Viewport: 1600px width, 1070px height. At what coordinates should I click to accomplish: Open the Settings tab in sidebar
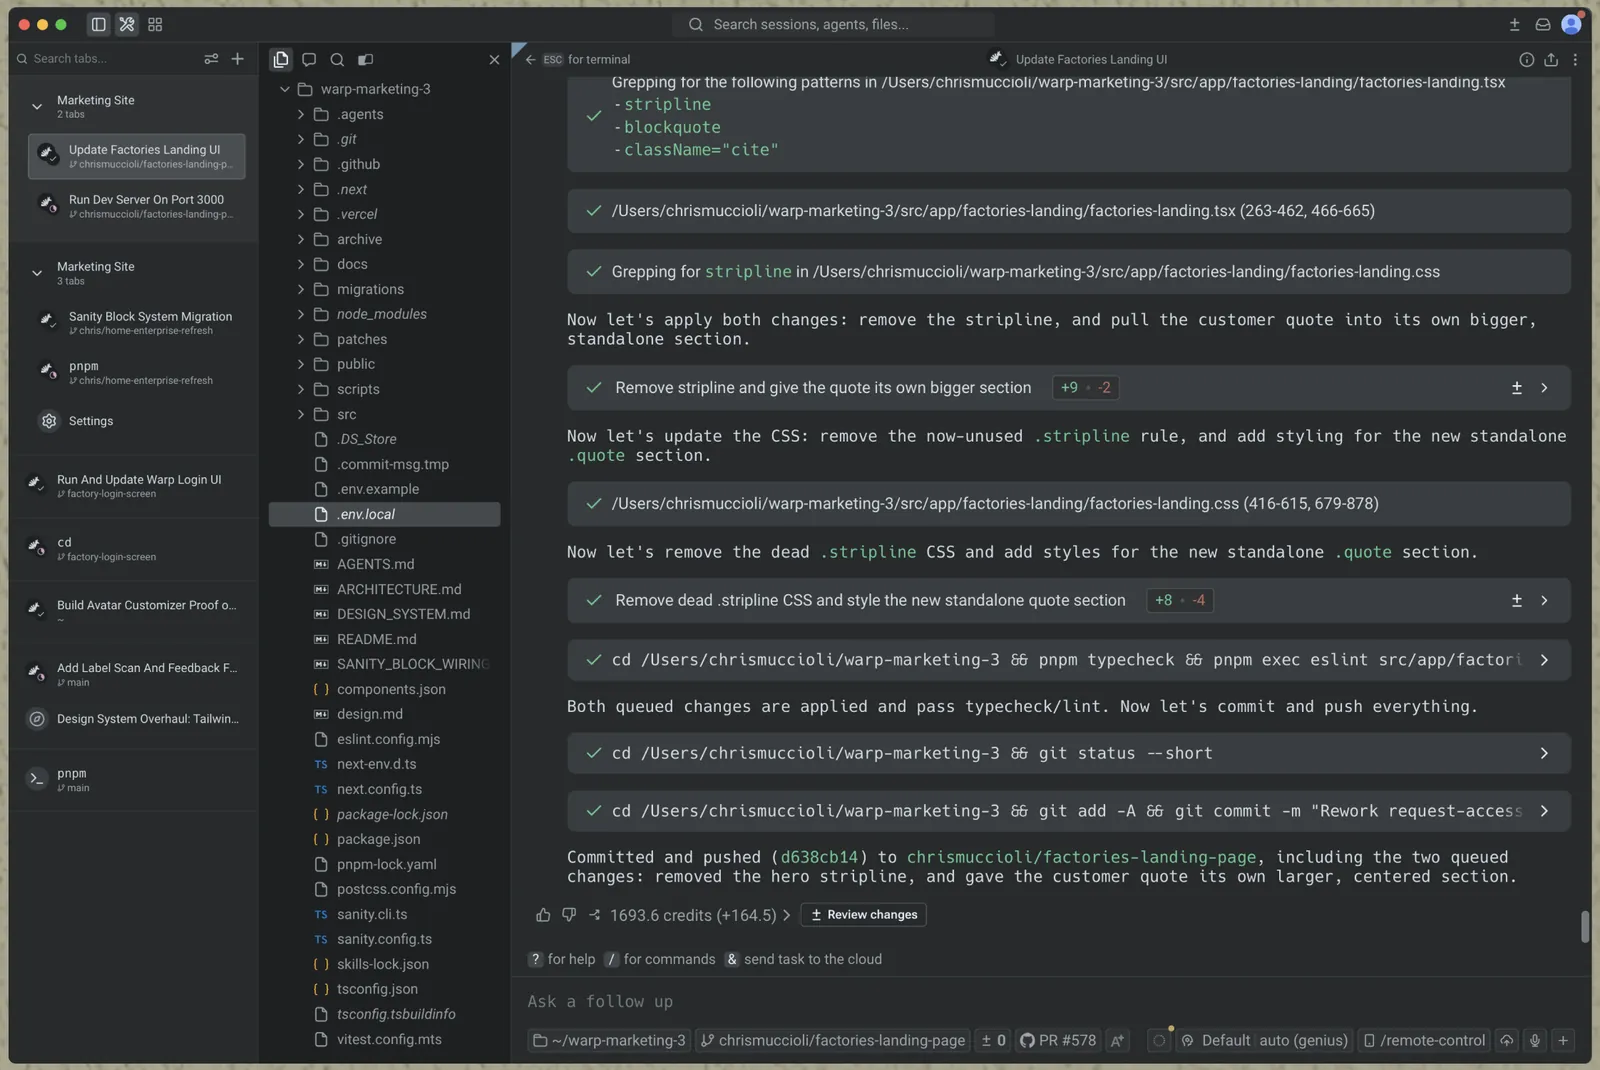pyautogui.click(x=137, y=421)
